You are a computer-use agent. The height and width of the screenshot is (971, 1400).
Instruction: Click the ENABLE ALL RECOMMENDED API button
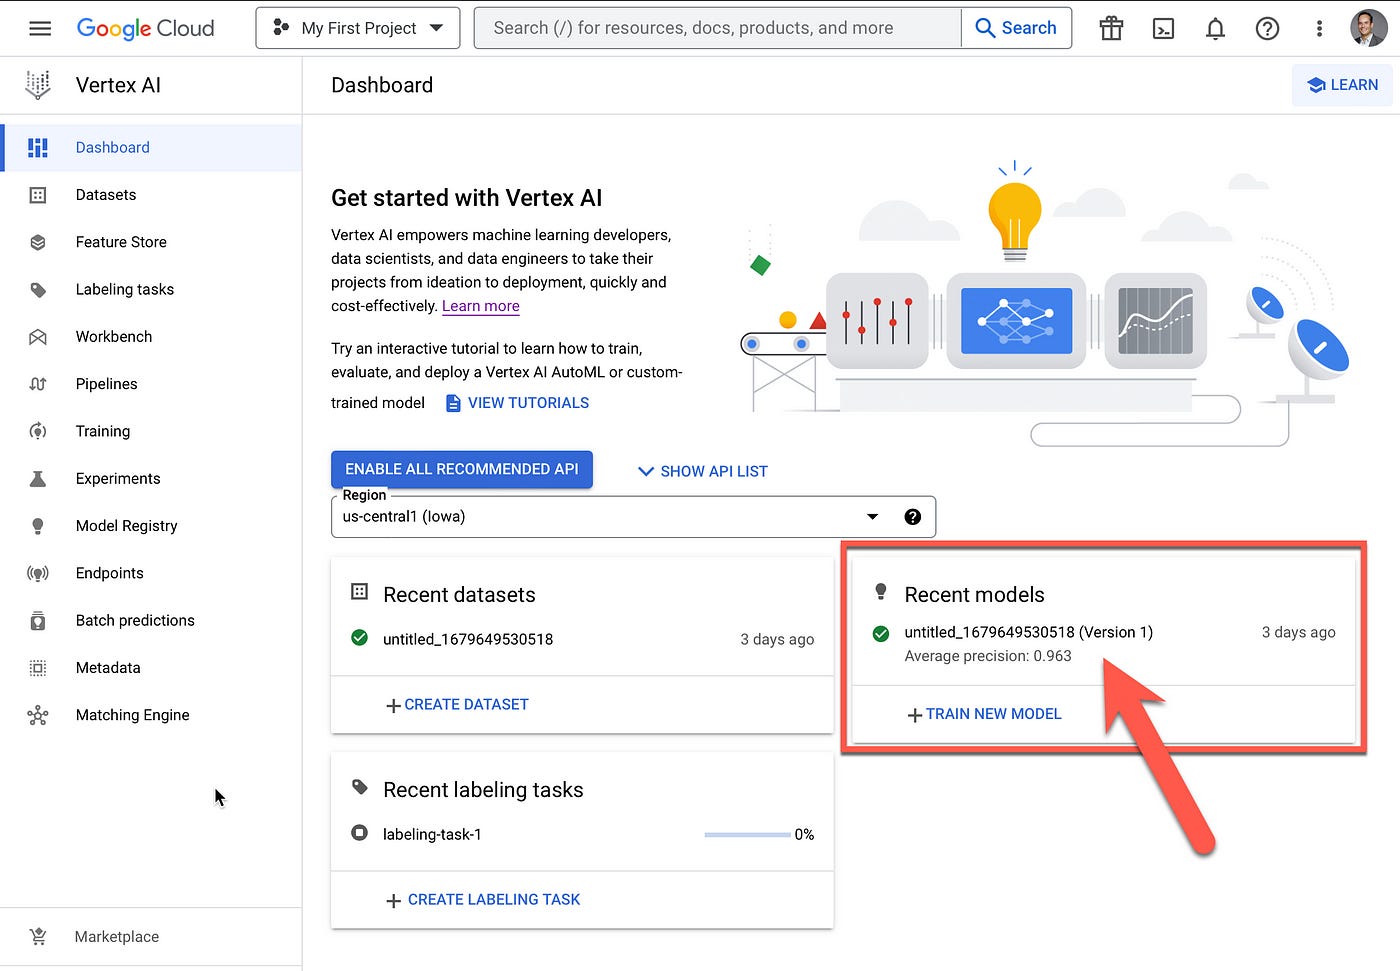click(x=461, y=469)
